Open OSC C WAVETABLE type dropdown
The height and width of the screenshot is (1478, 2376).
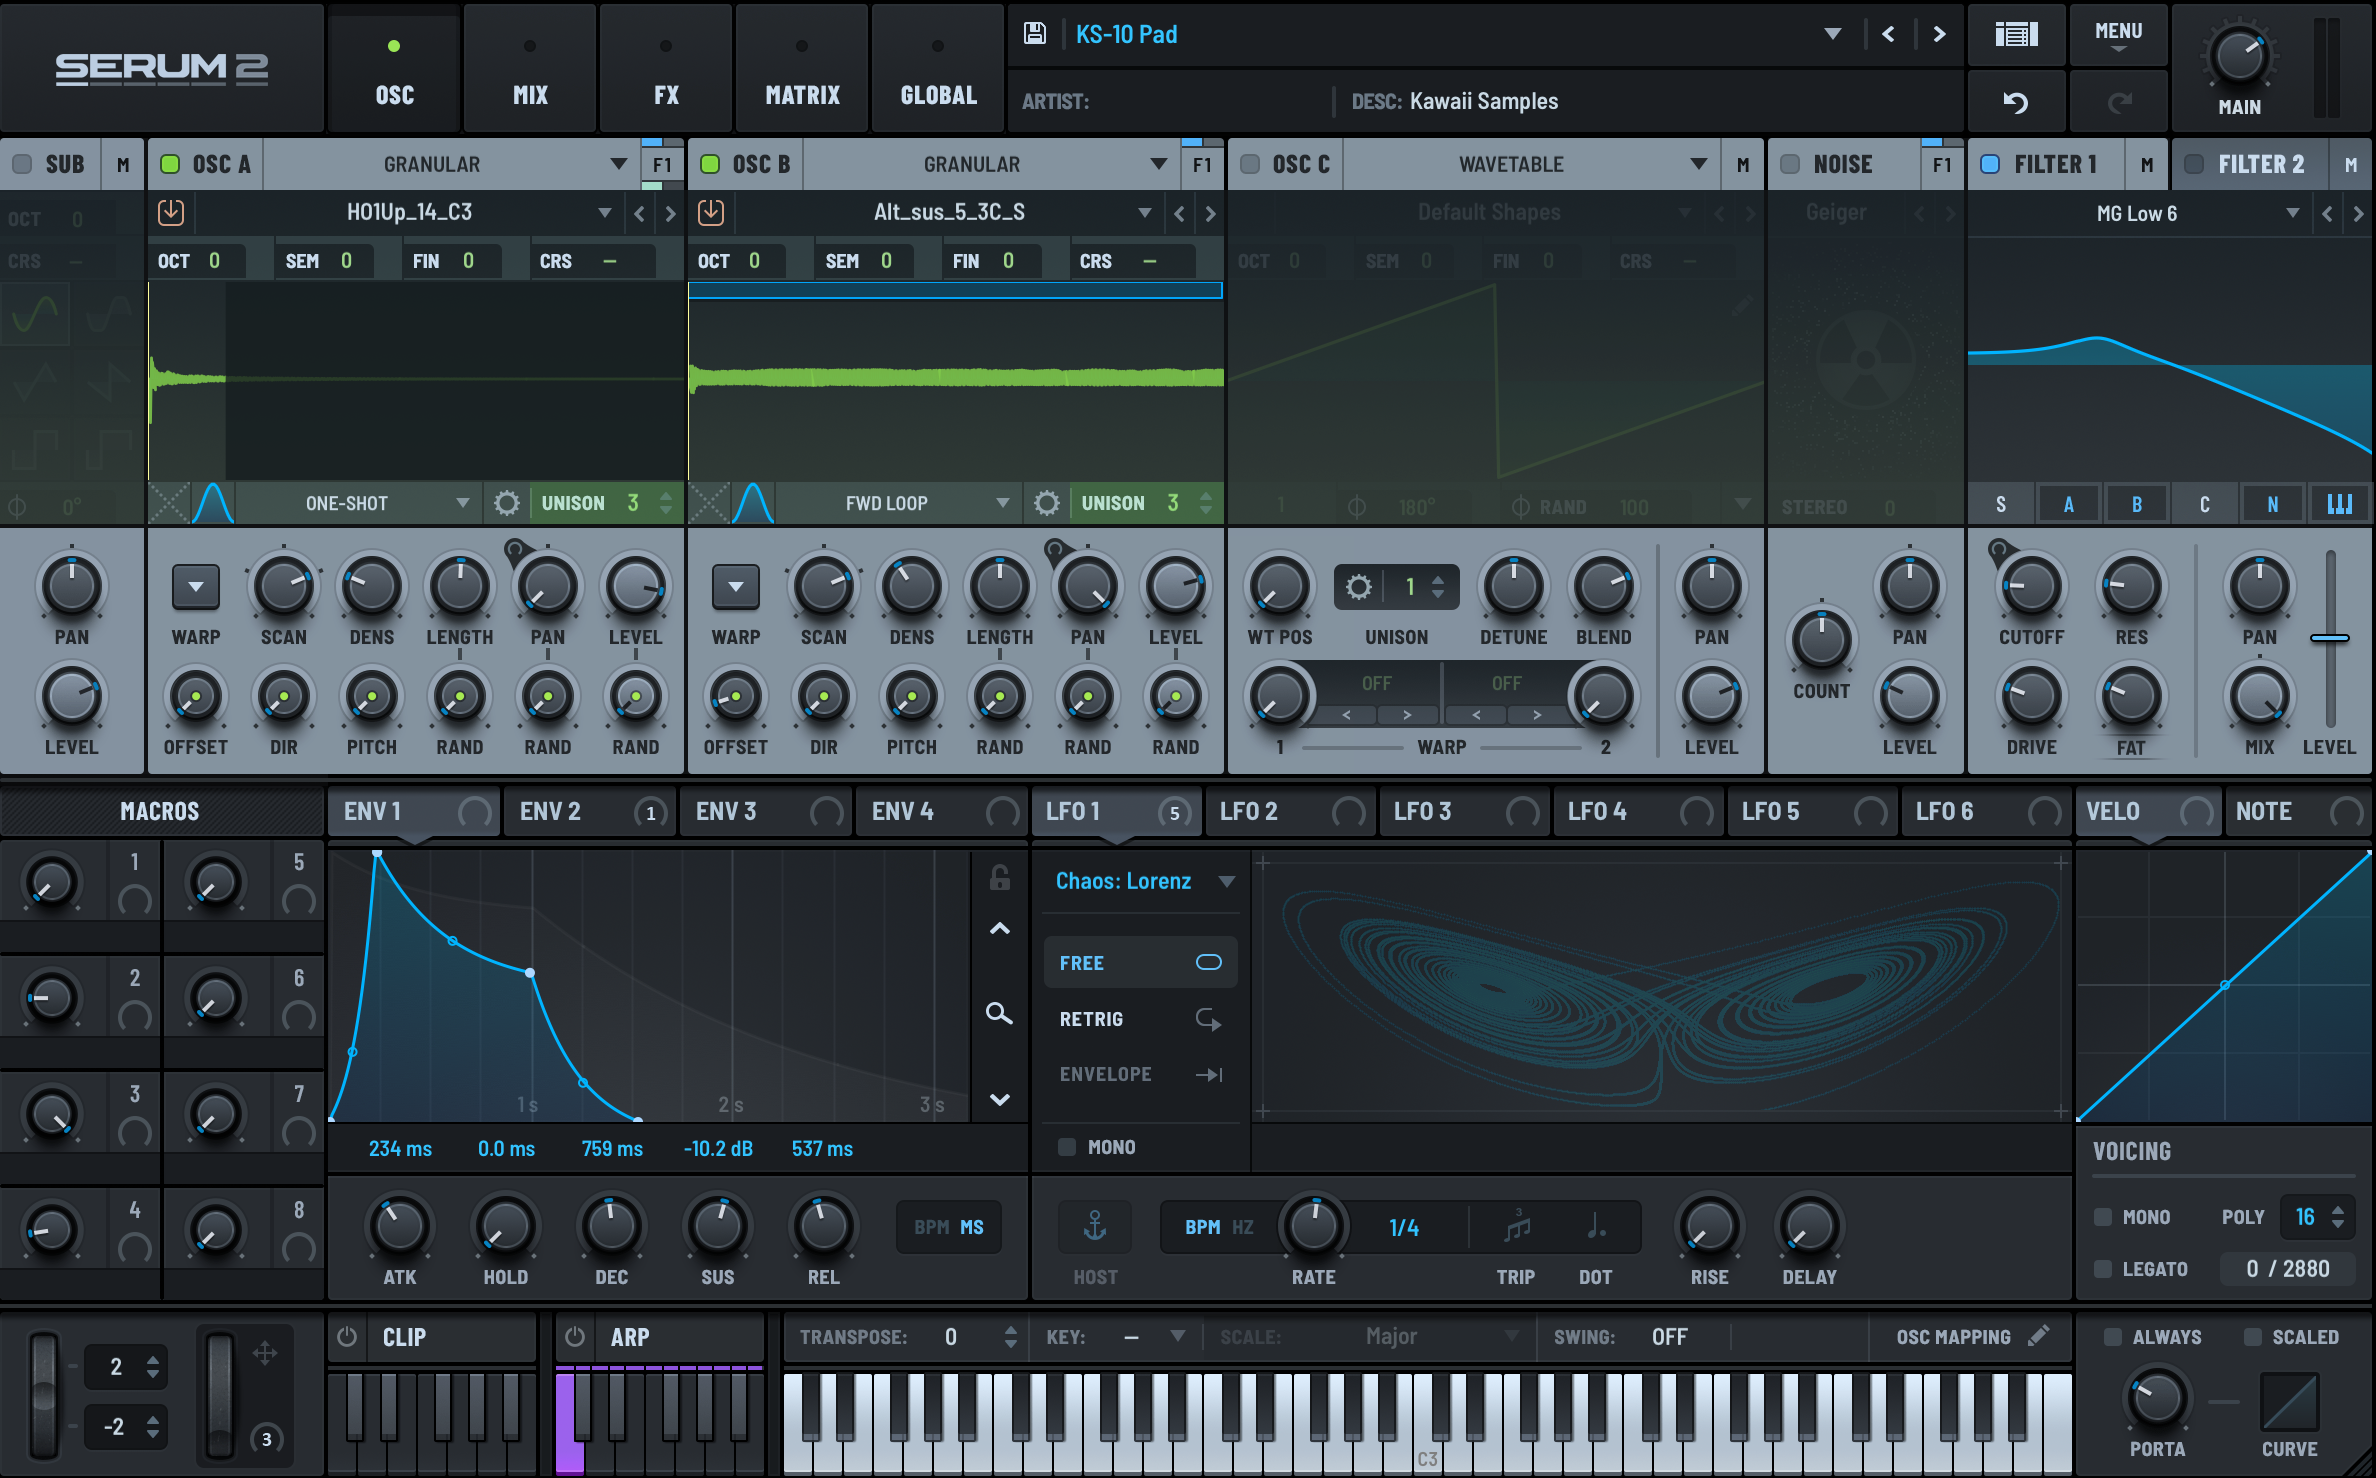1699,164
